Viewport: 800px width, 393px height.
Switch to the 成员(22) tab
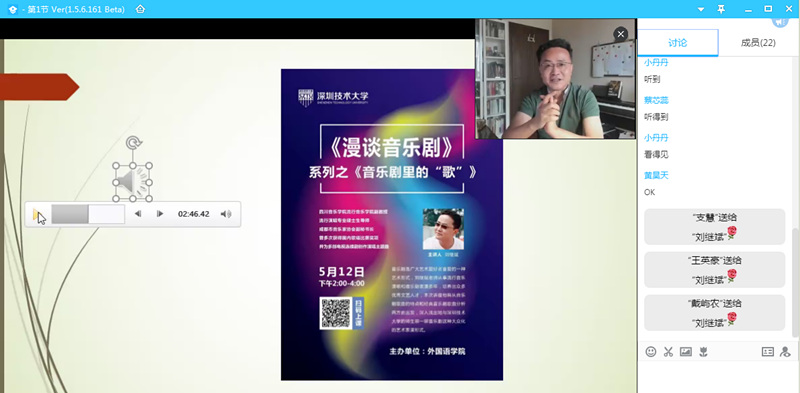coord(758,43)
